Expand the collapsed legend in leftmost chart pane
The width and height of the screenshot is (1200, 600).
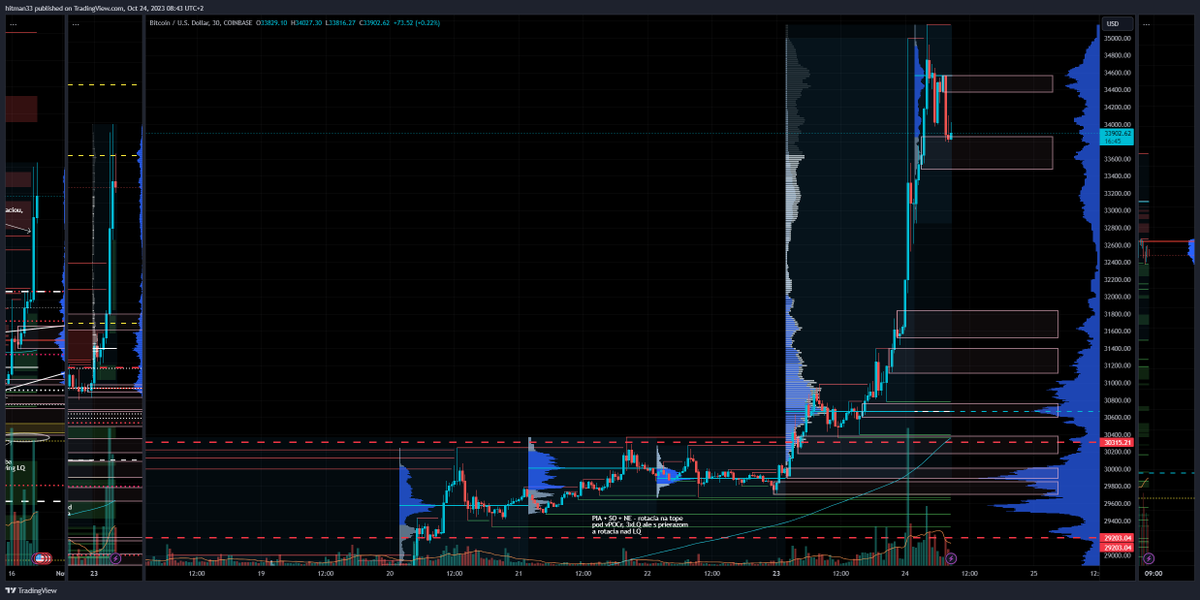(13, 23)
